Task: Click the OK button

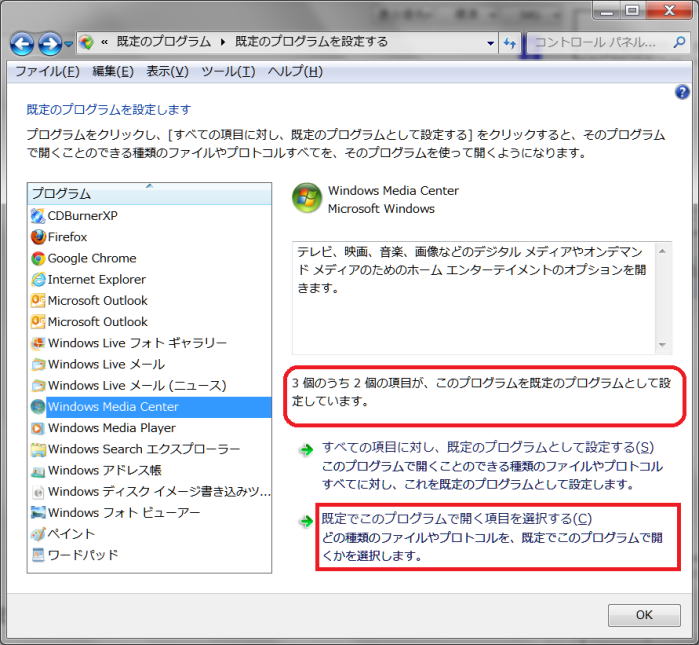Action: pyautogui.click(x=644, y=615)
